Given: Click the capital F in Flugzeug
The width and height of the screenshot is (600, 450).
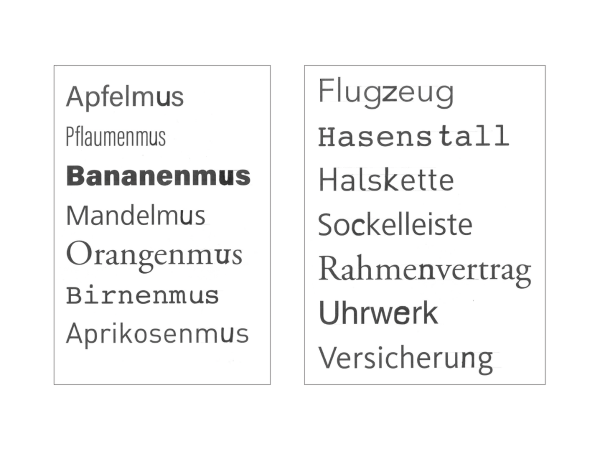Looking at the screenshot, I should pyautogui.click(x=326, y=90).
